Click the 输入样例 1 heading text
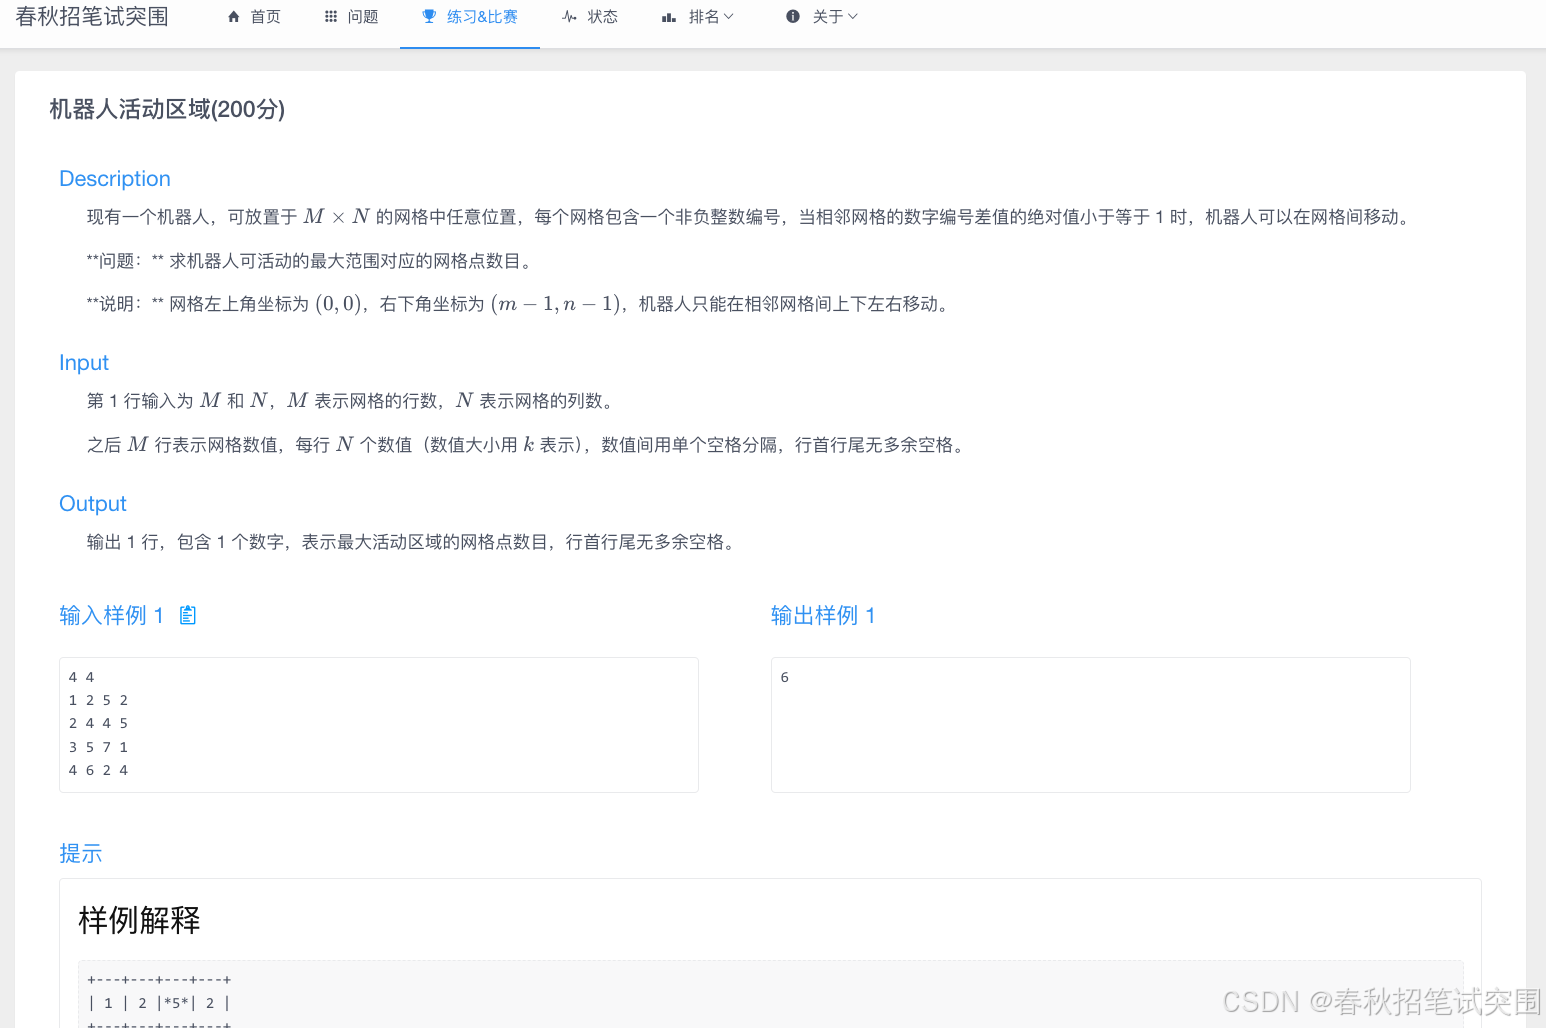The height and width of the screenshot is (1028, 1546). [x=111, y=615]
